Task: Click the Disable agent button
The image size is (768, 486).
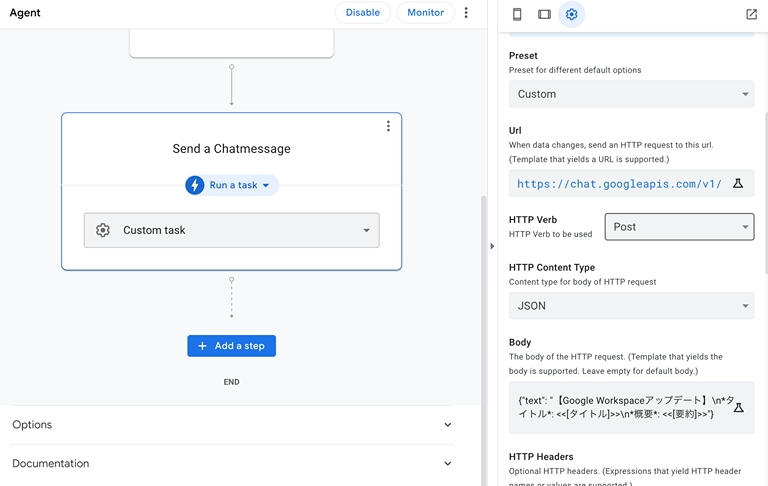Action: (x=362, y=13)
